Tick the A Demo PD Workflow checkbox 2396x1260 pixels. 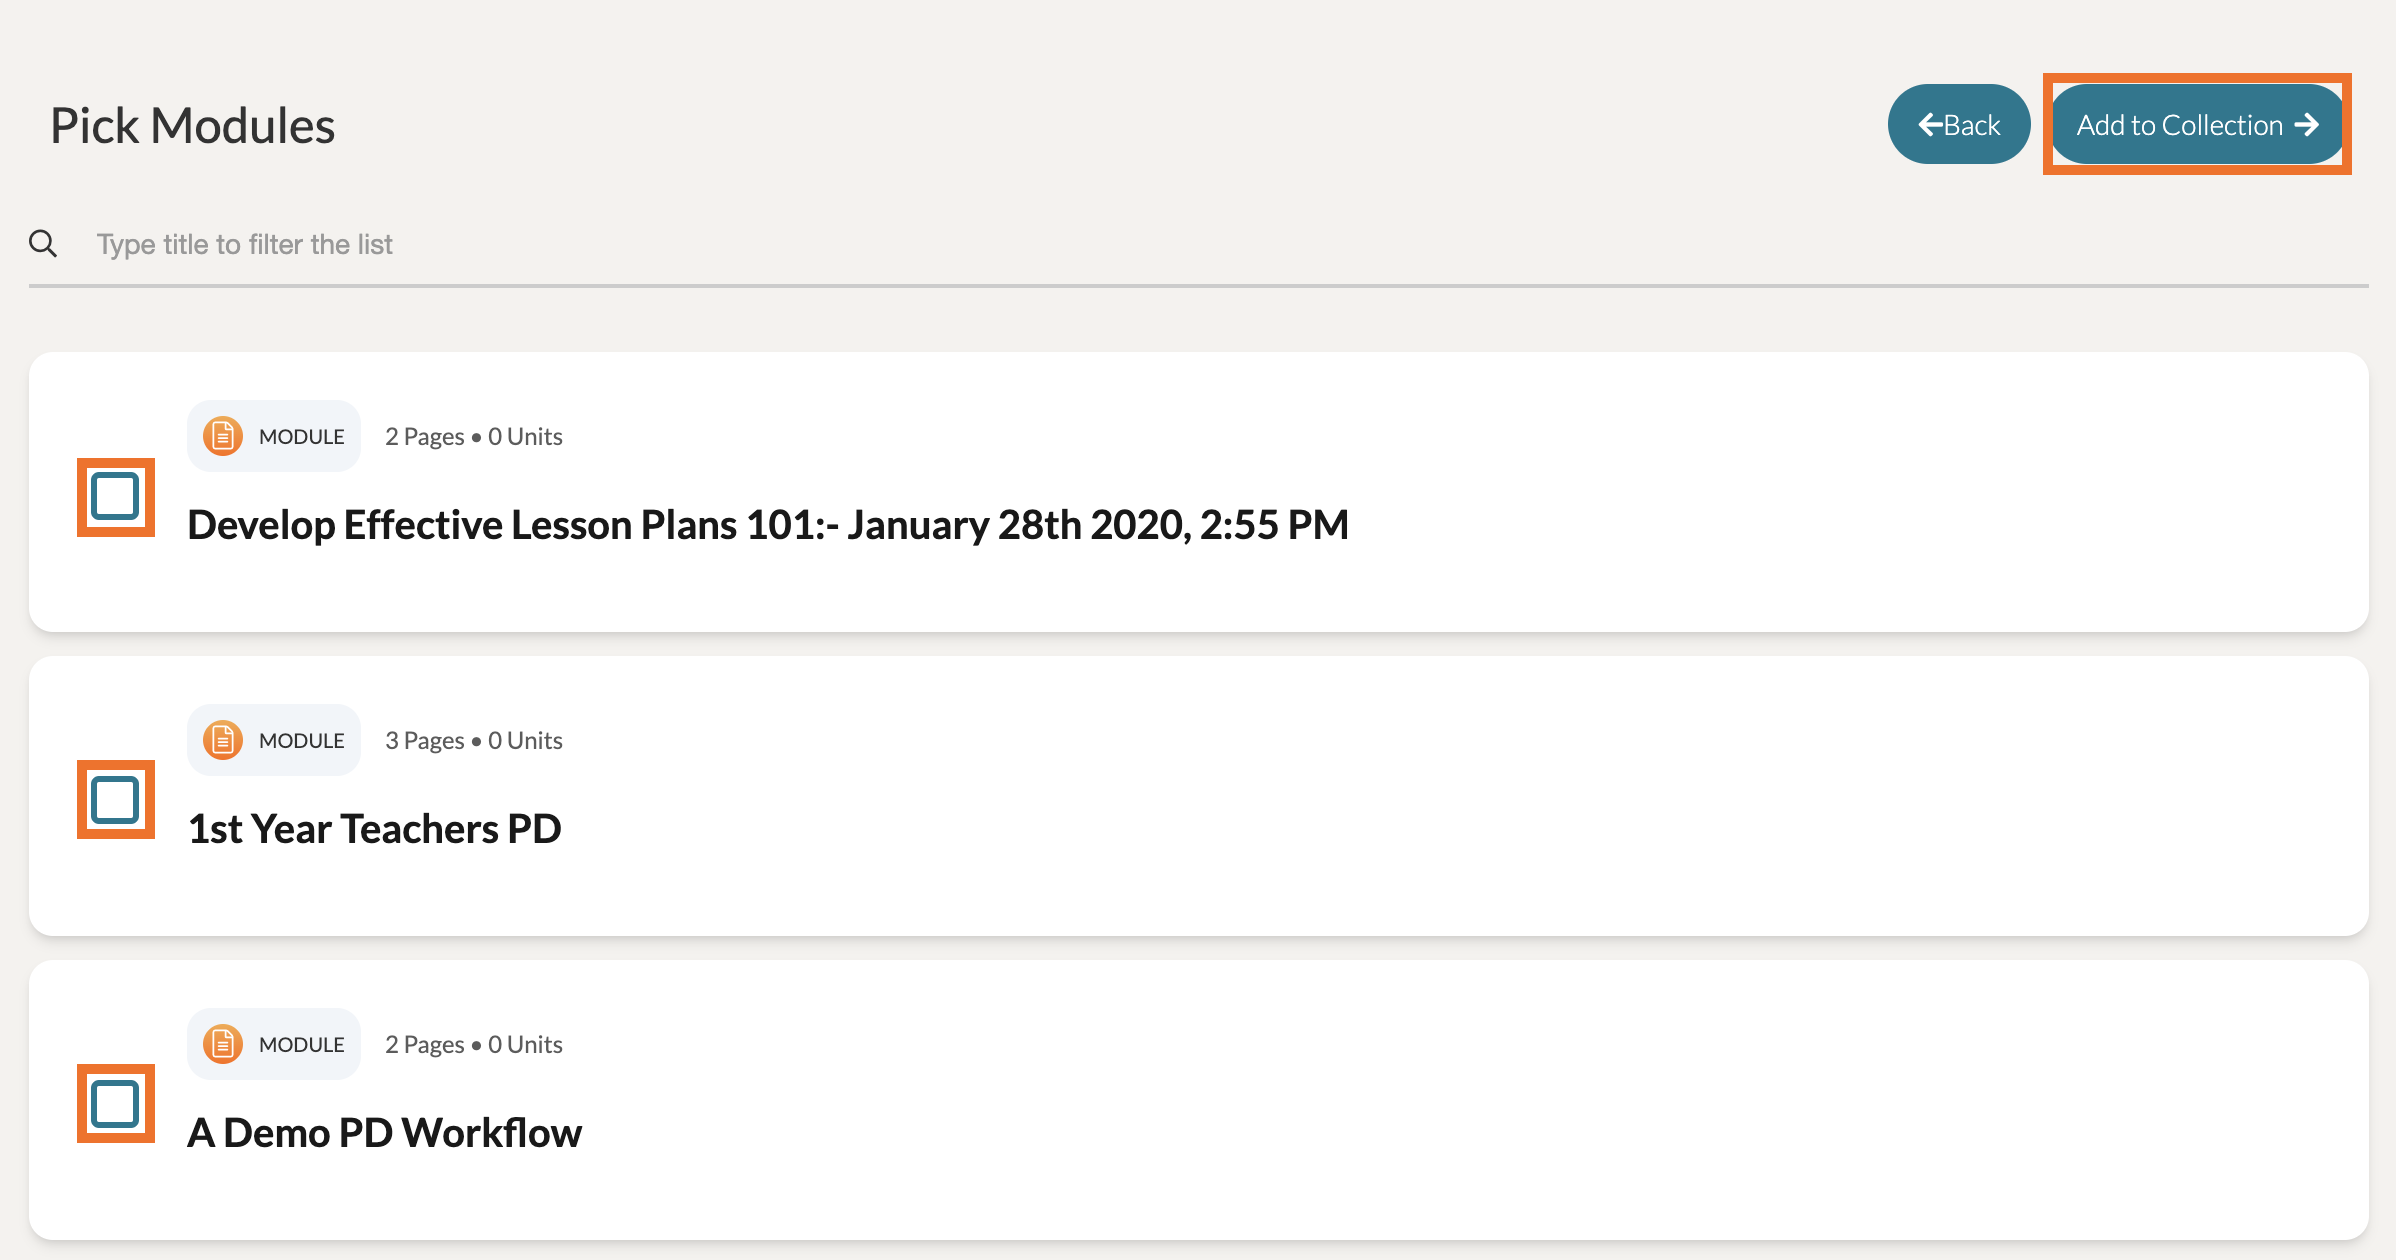point(115,1104)
